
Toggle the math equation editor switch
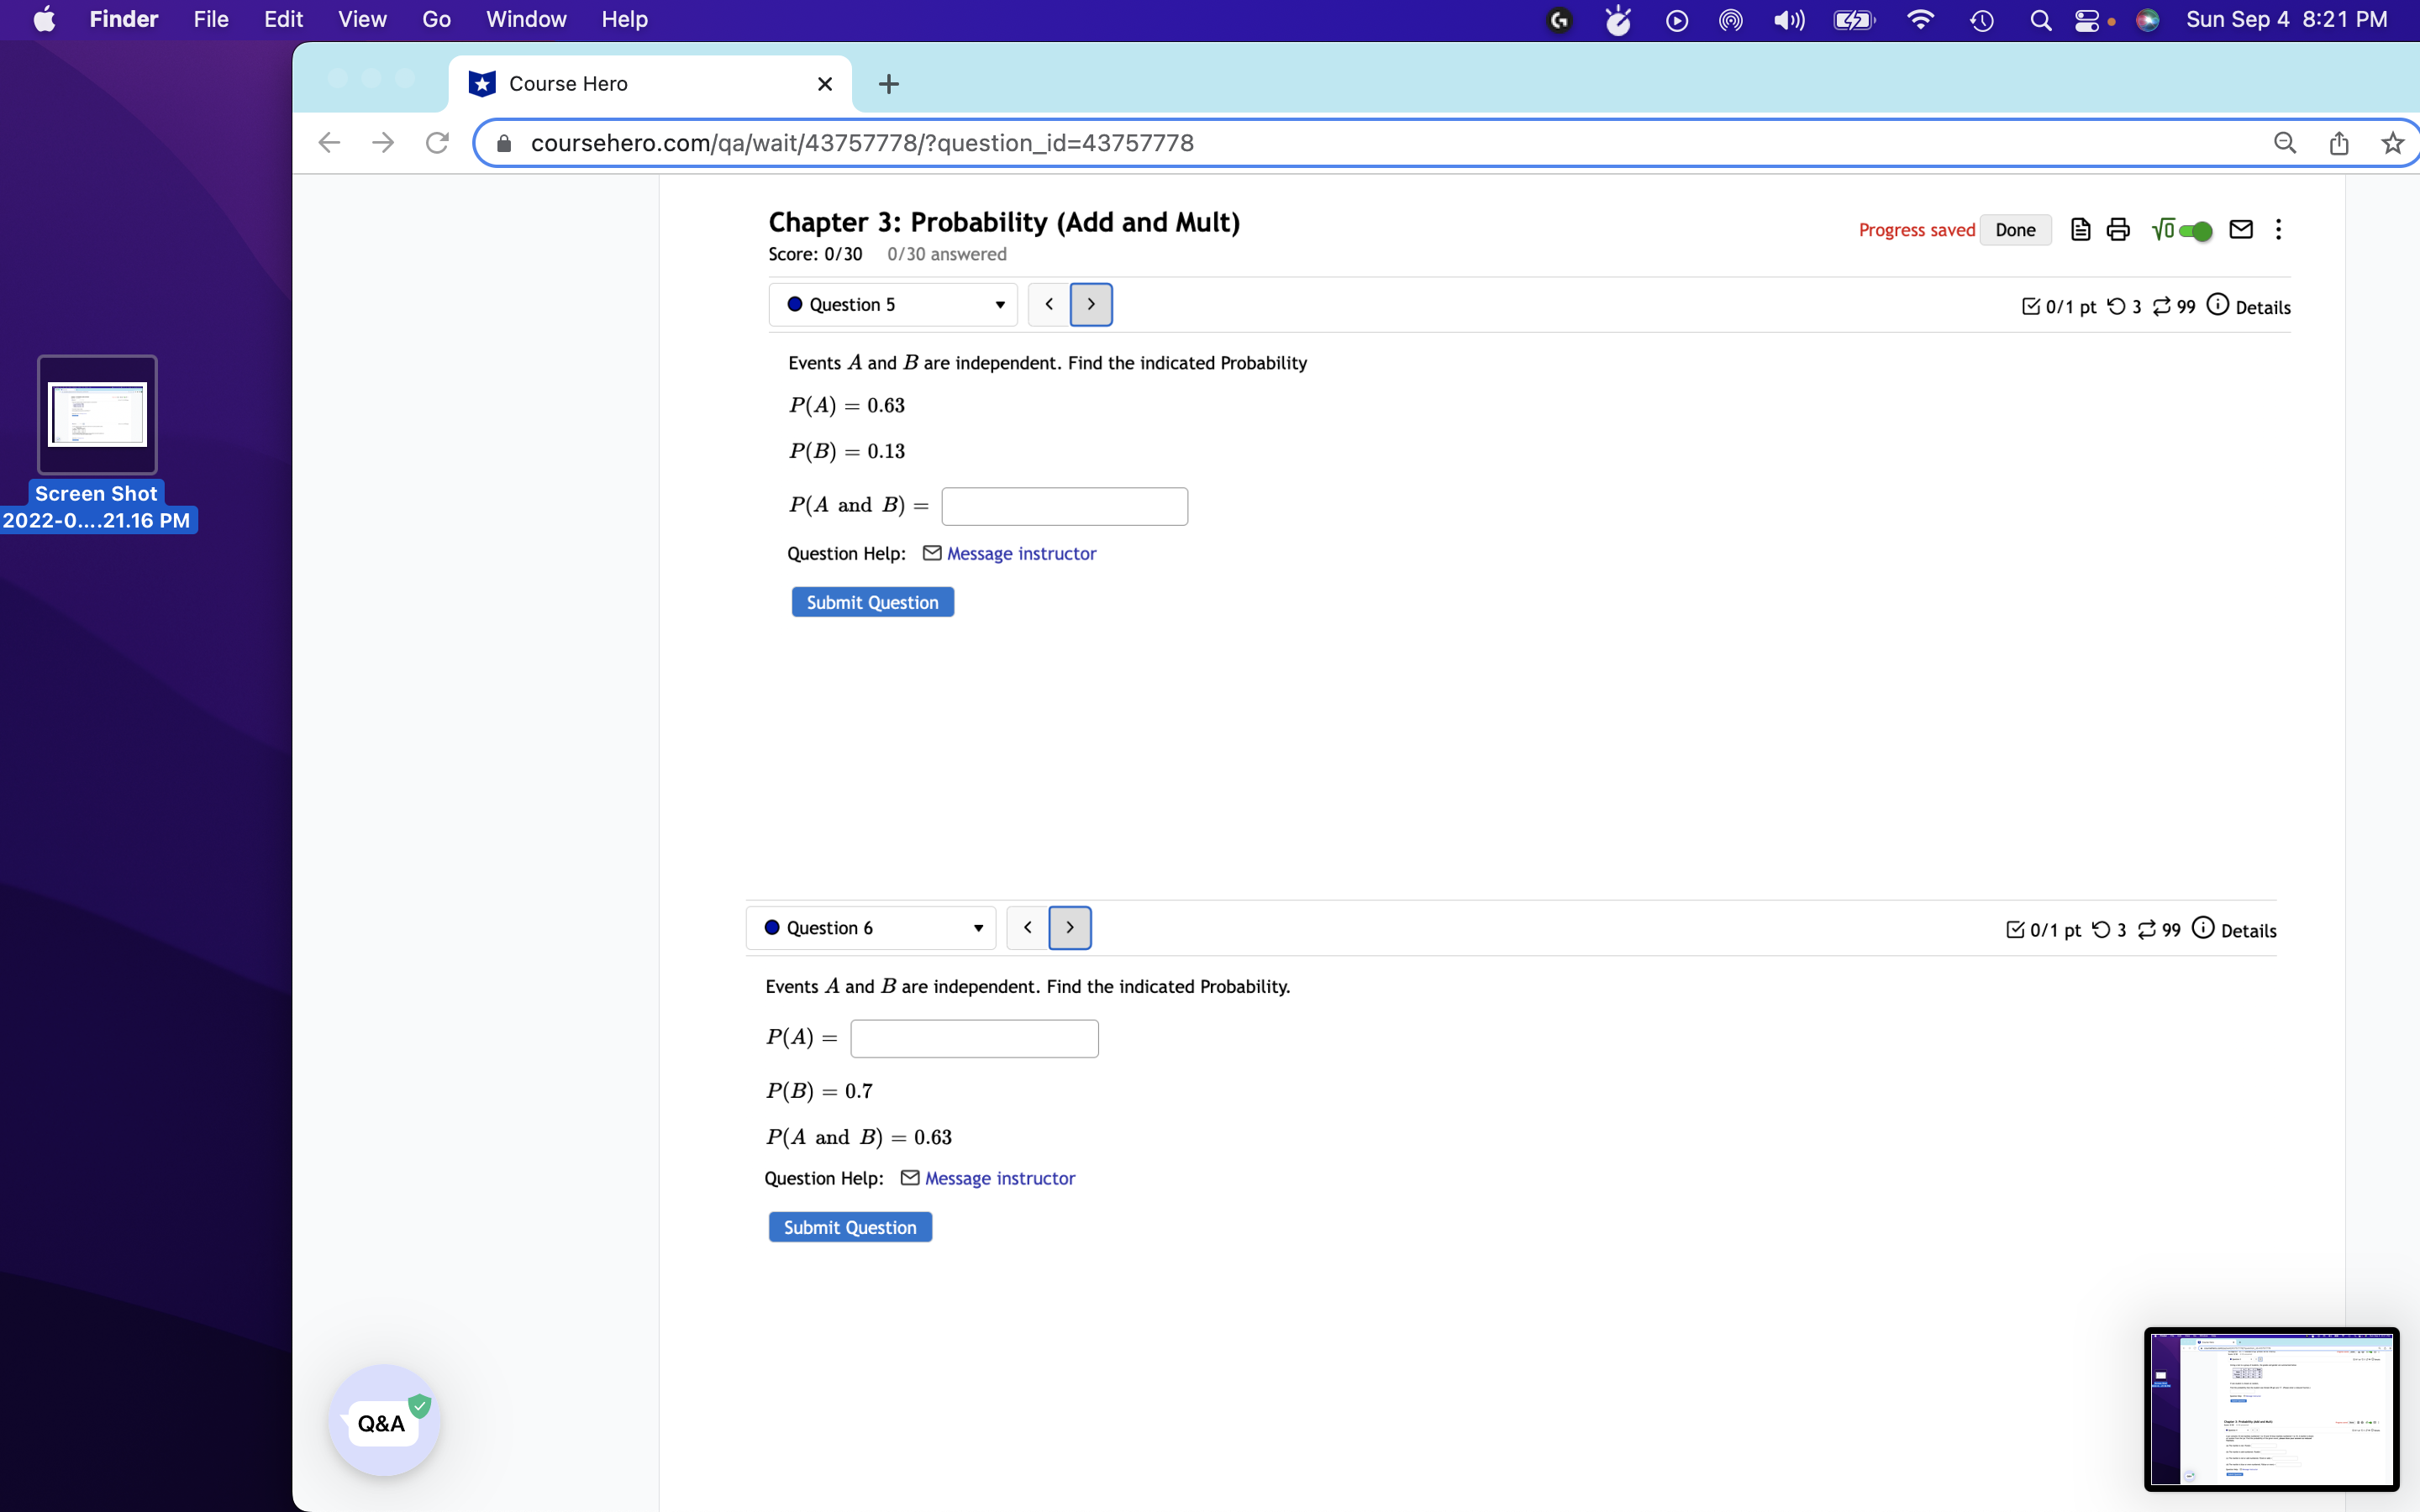pos(2194,231)
